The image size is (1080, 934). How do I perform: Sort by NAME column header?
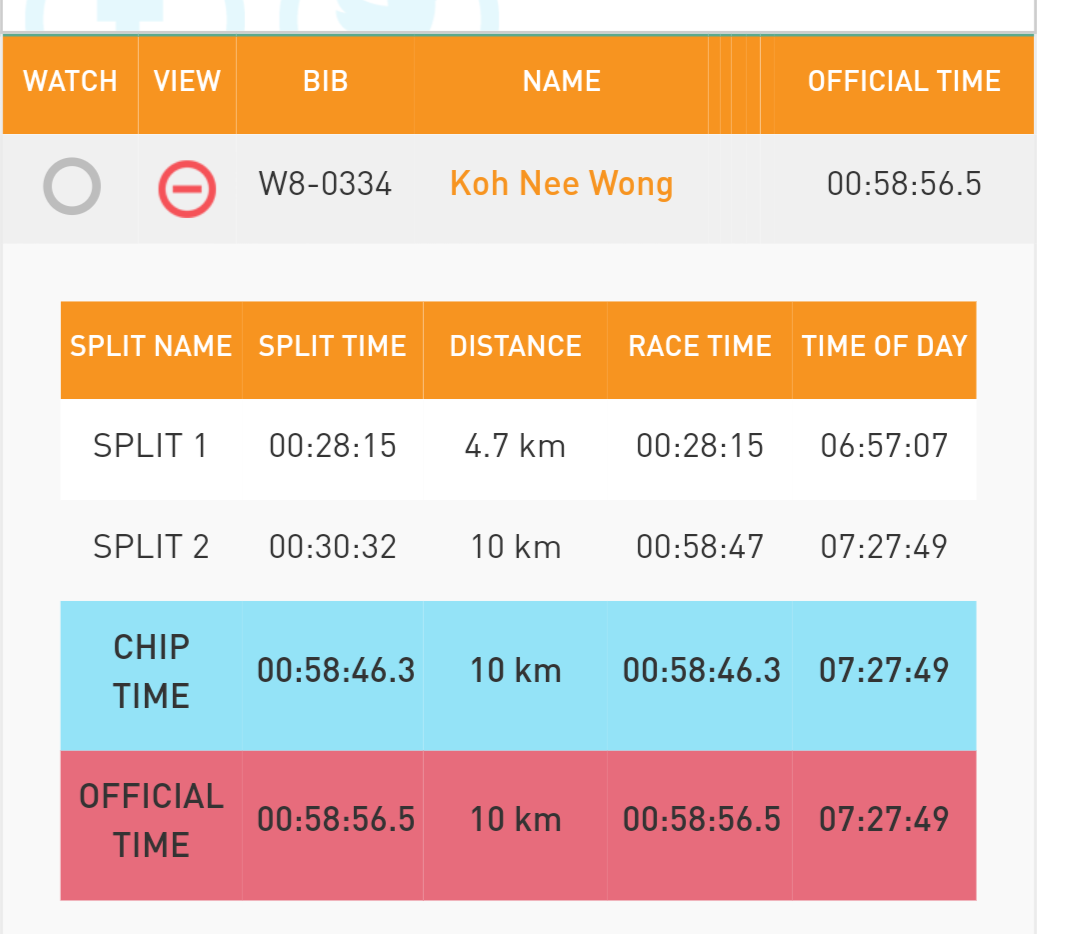coord(561,81)
